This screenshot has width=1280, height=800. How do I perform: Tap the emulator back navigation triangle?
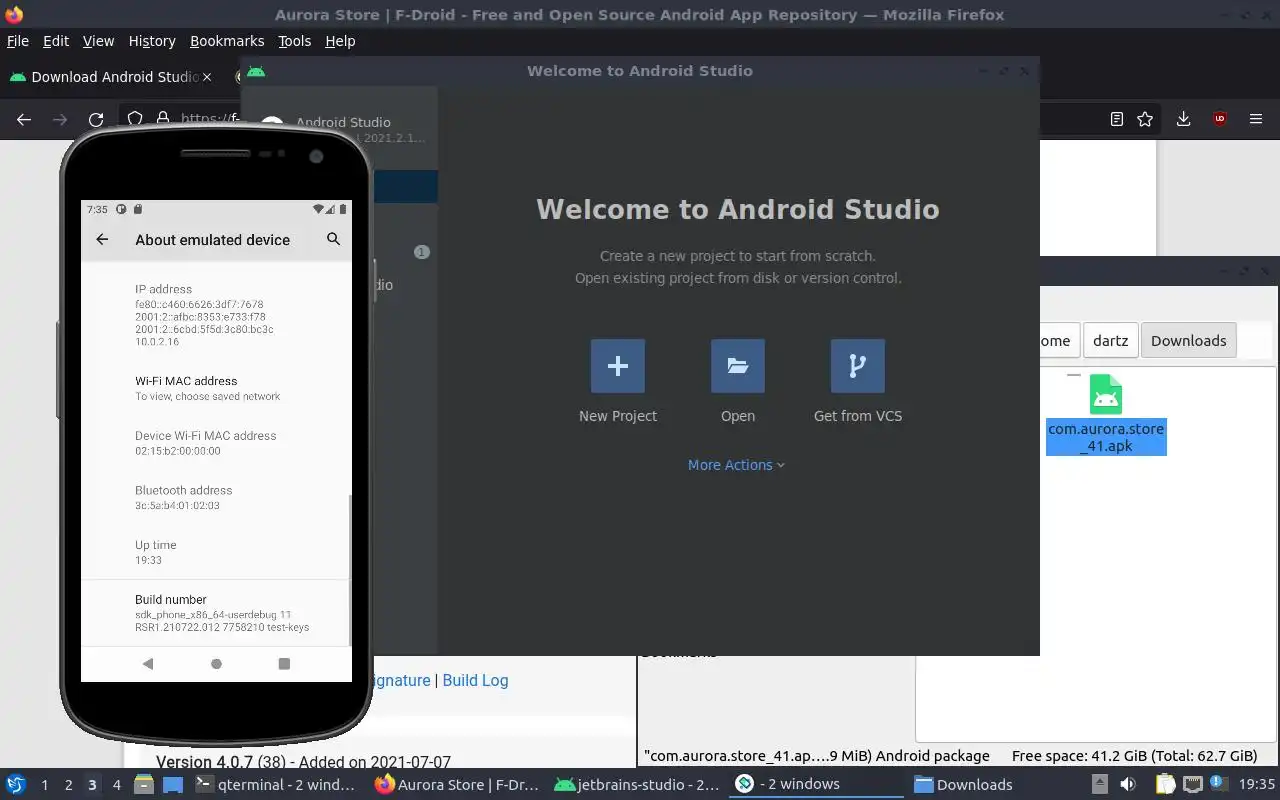pyautogui.click(x=148, y=663)
